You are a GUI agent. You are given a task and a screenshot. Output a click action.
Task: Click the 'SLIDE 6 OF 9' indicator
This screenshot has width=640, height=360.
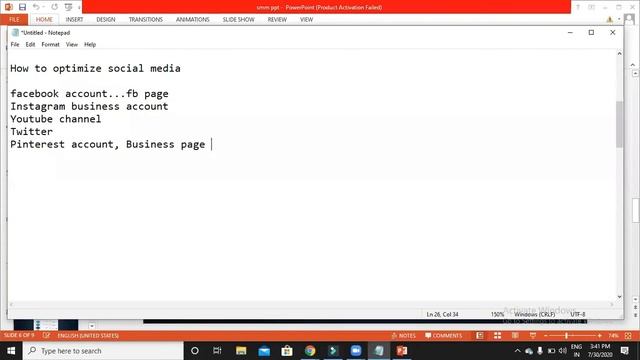(19, 336)
